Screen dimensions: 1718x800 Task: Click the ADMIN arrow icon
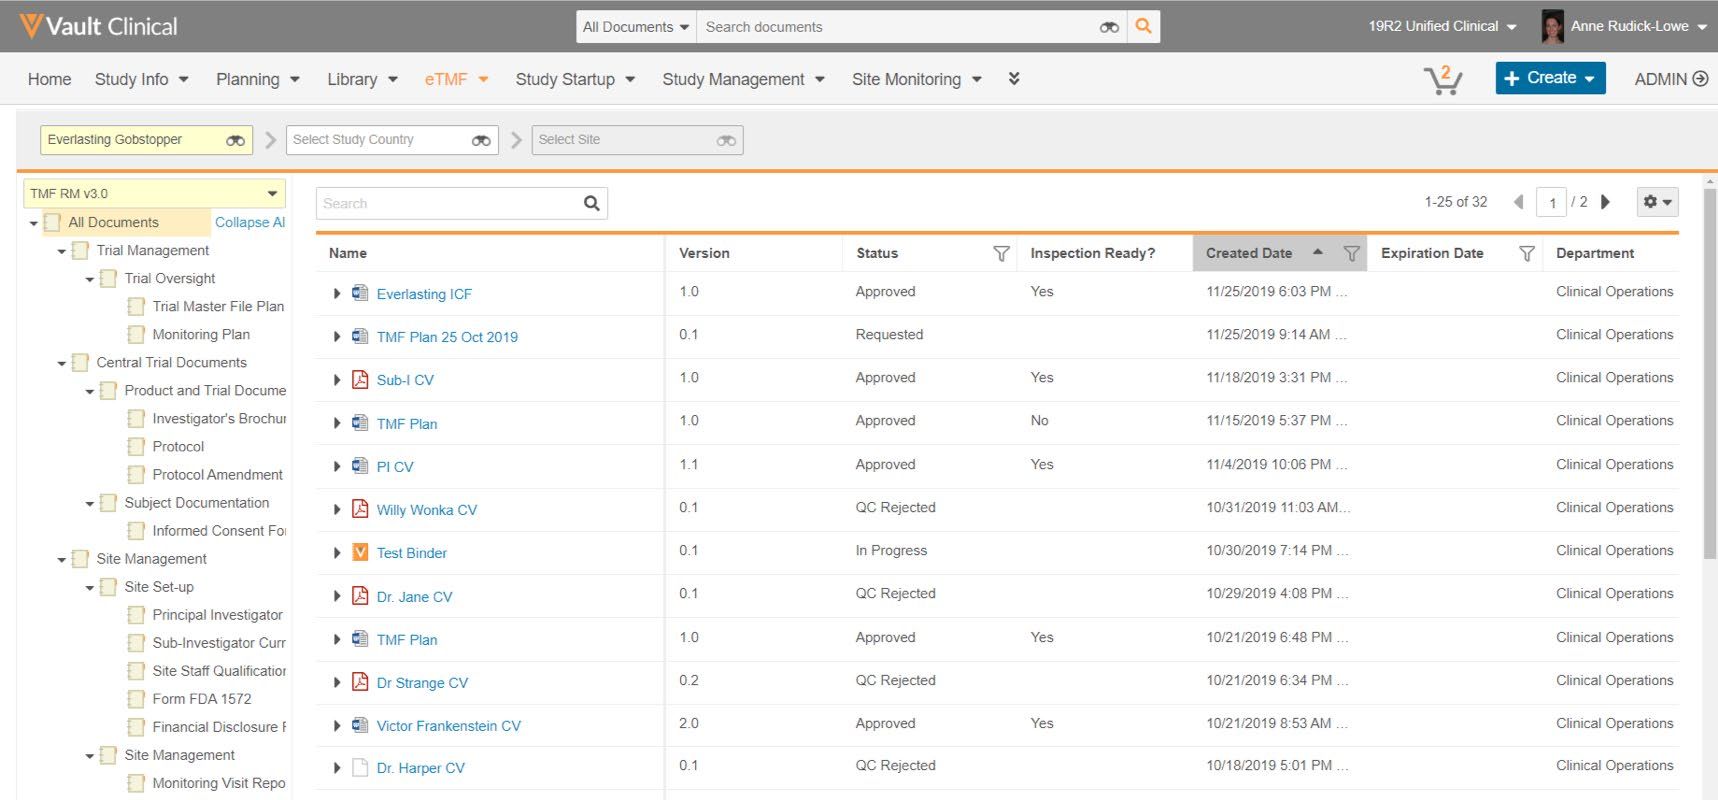(x=1700, y=79)
